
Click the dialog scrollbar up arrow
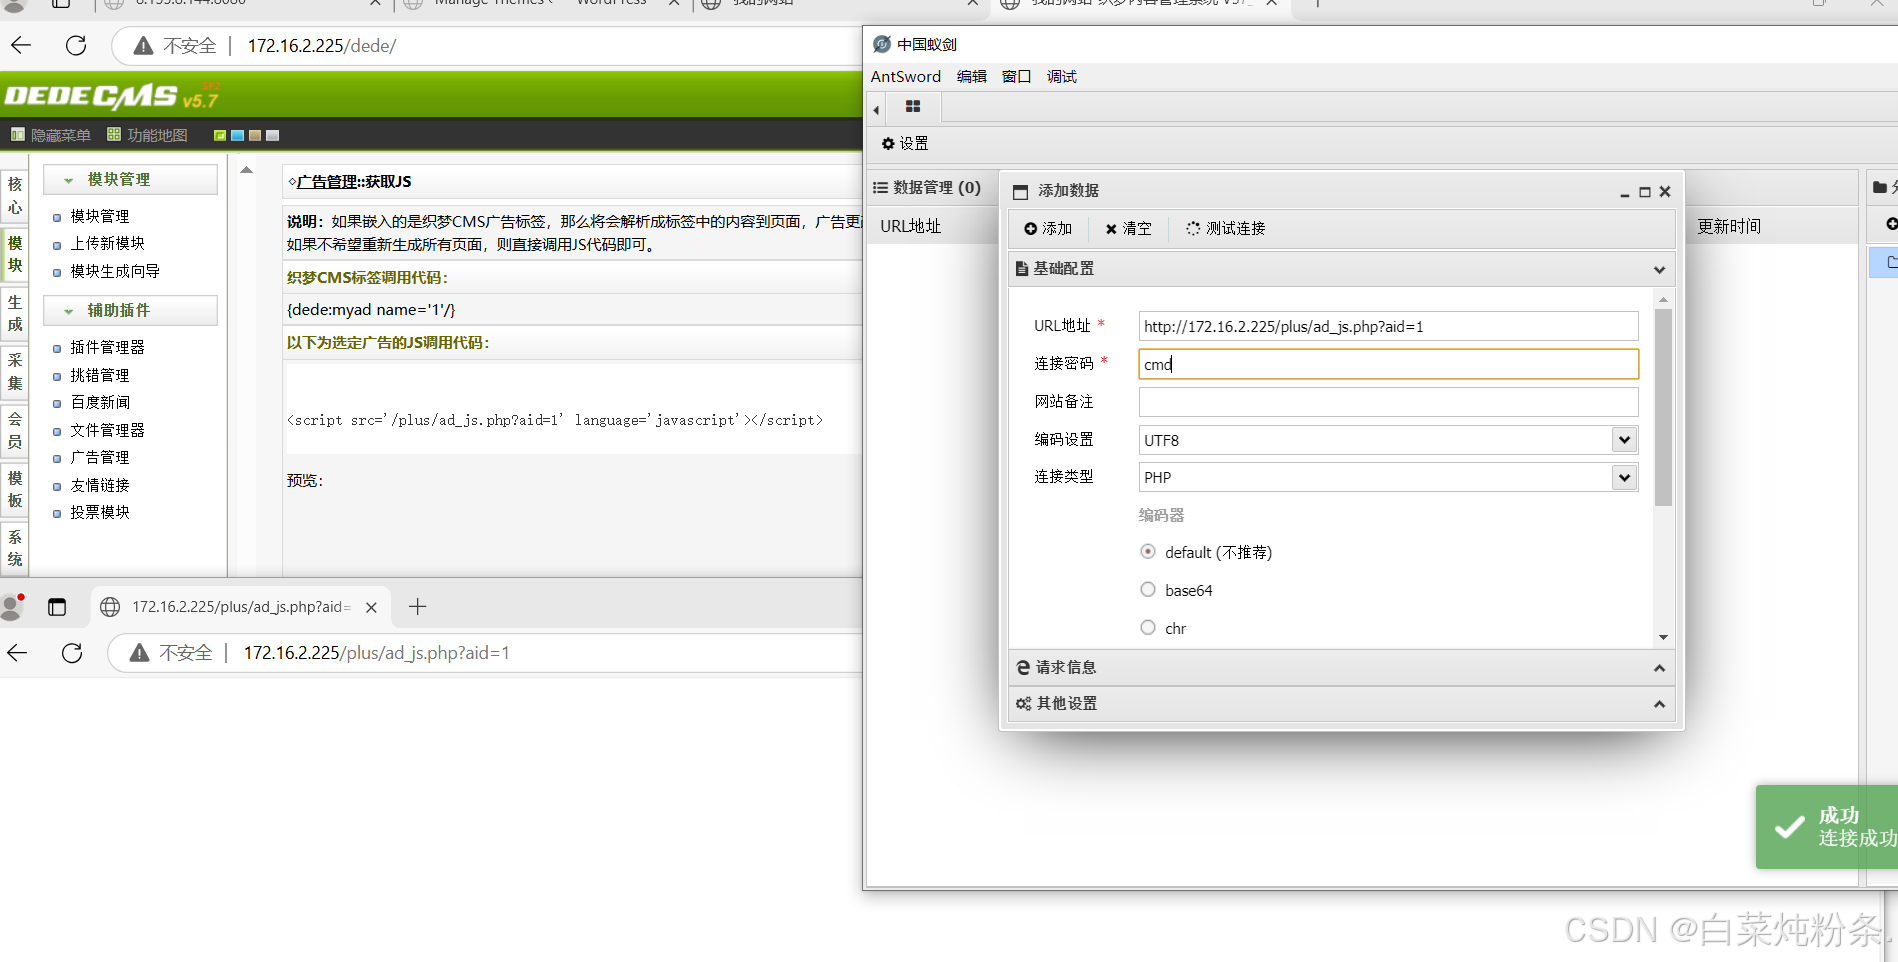1663,299
